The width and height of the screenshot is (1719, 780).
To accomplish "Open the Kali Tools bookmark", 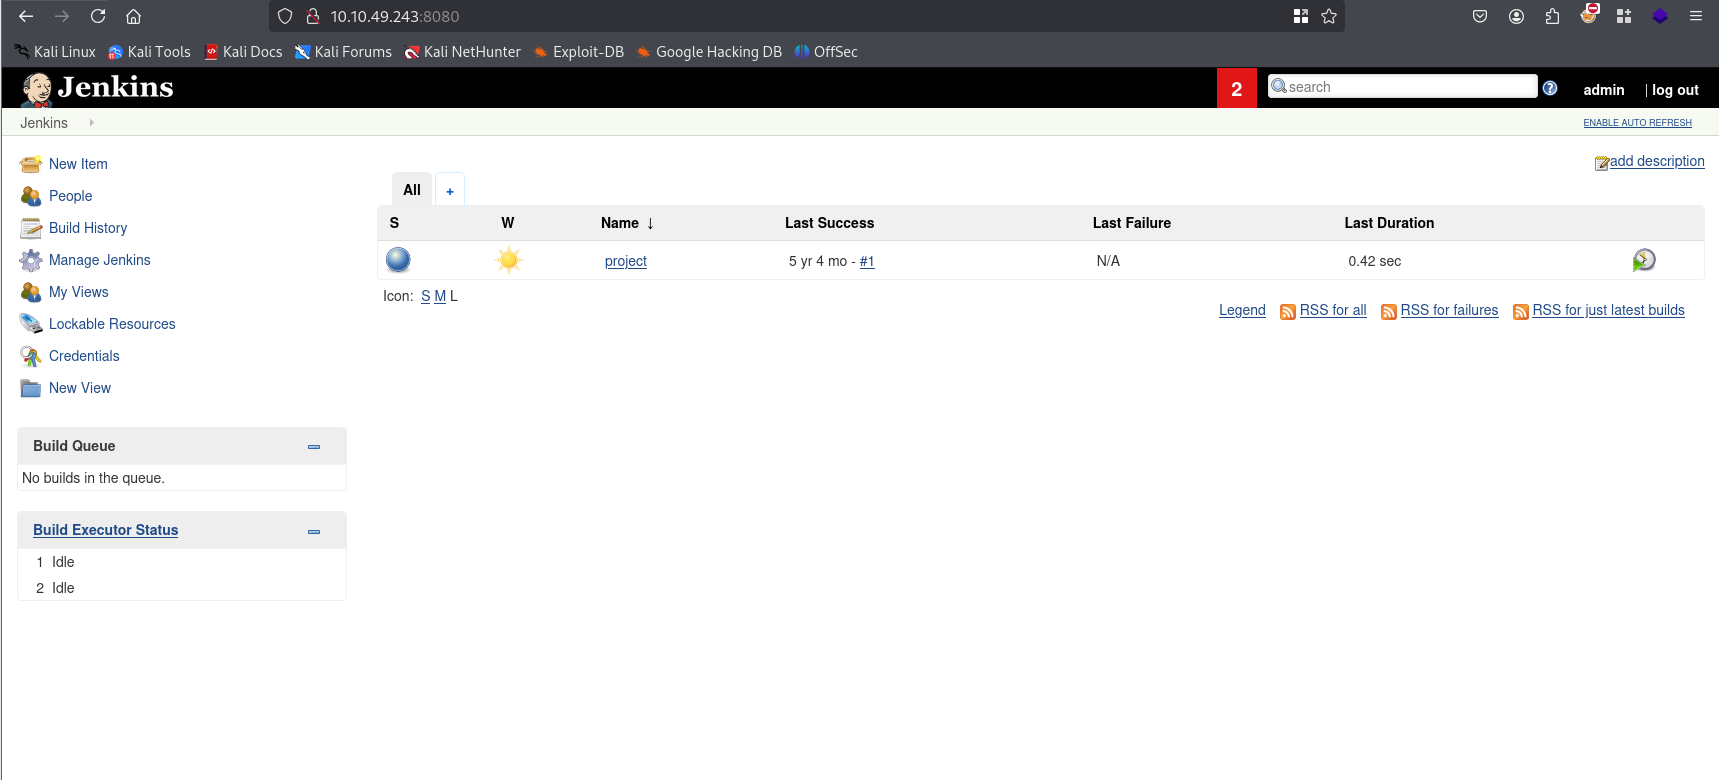I will click(x=149, y=52).
